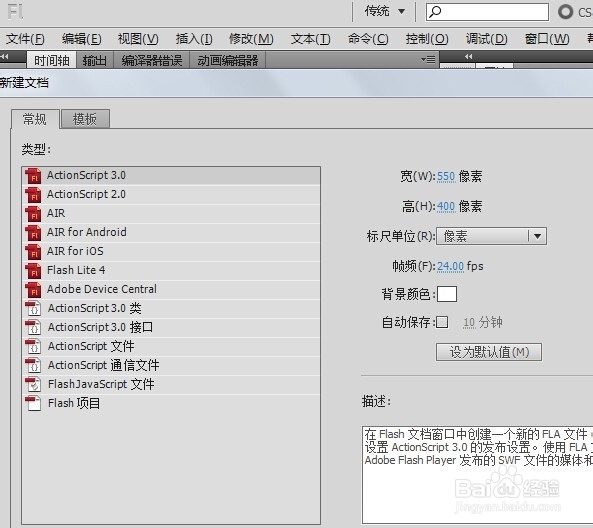Viewport: 593px width, 528px height.
Task: Select ActionScript 2.0 type text
Action: tap(86, 194)
